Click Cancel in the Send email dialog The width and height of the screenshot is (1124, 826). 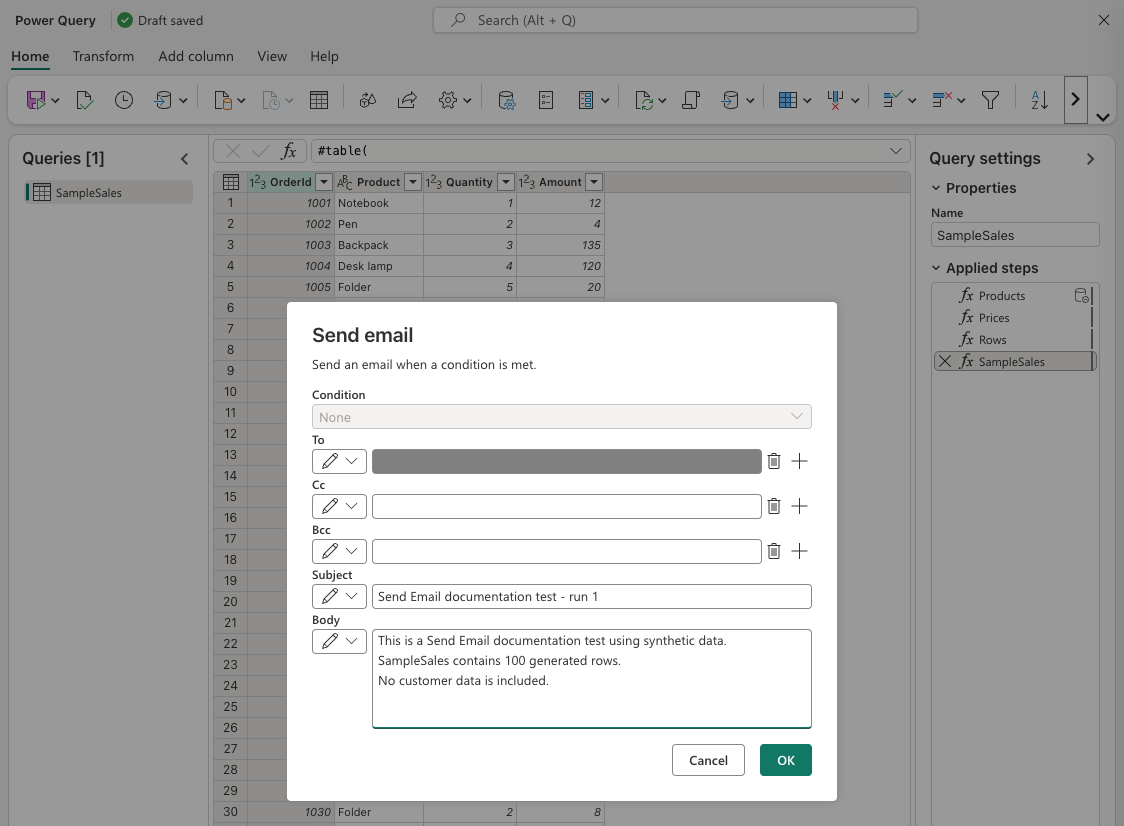(x=708, y=760)
